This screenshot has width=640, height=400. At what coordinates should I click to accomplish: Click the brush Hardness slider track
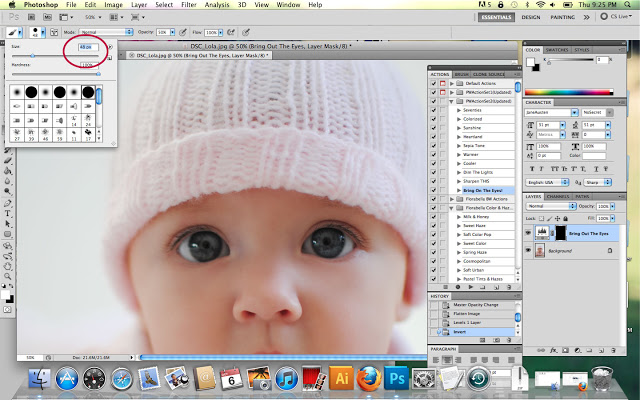coord(56,74)
